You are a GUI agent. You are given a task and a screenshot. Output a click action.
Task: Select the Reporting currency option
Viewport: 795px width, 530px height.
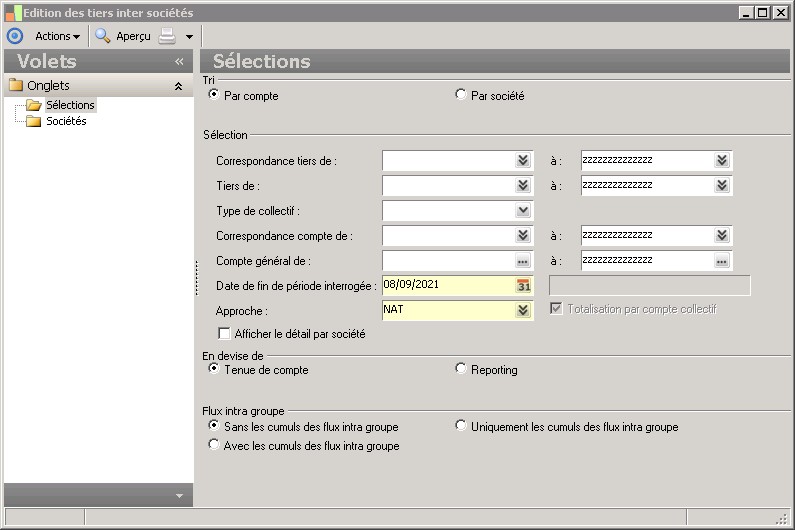461,369
